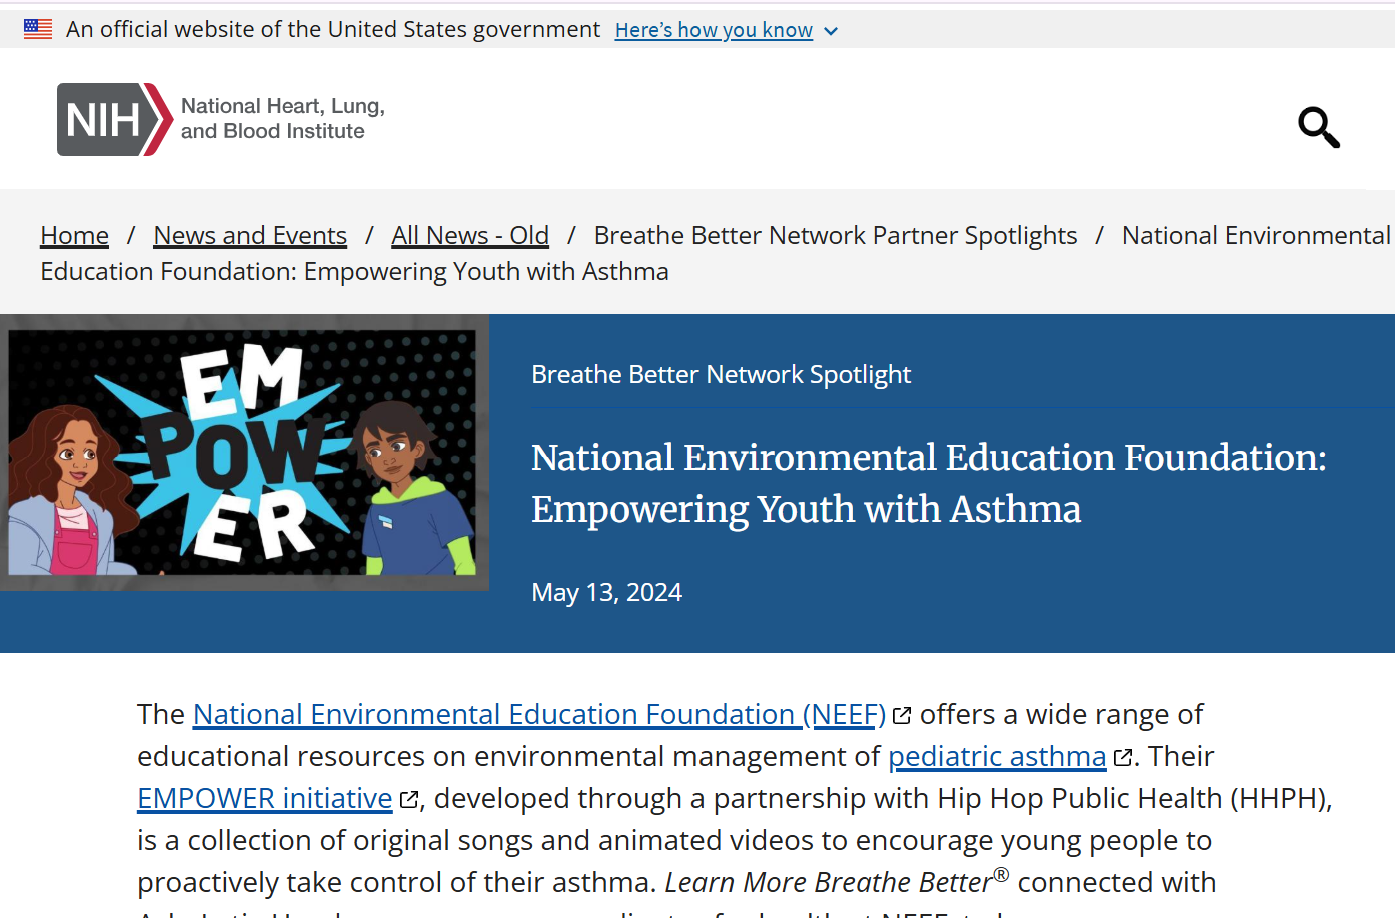Click National Heart, Lung, and Blood Institute text
The image size is (1395, 918).
tap(282, 119)
